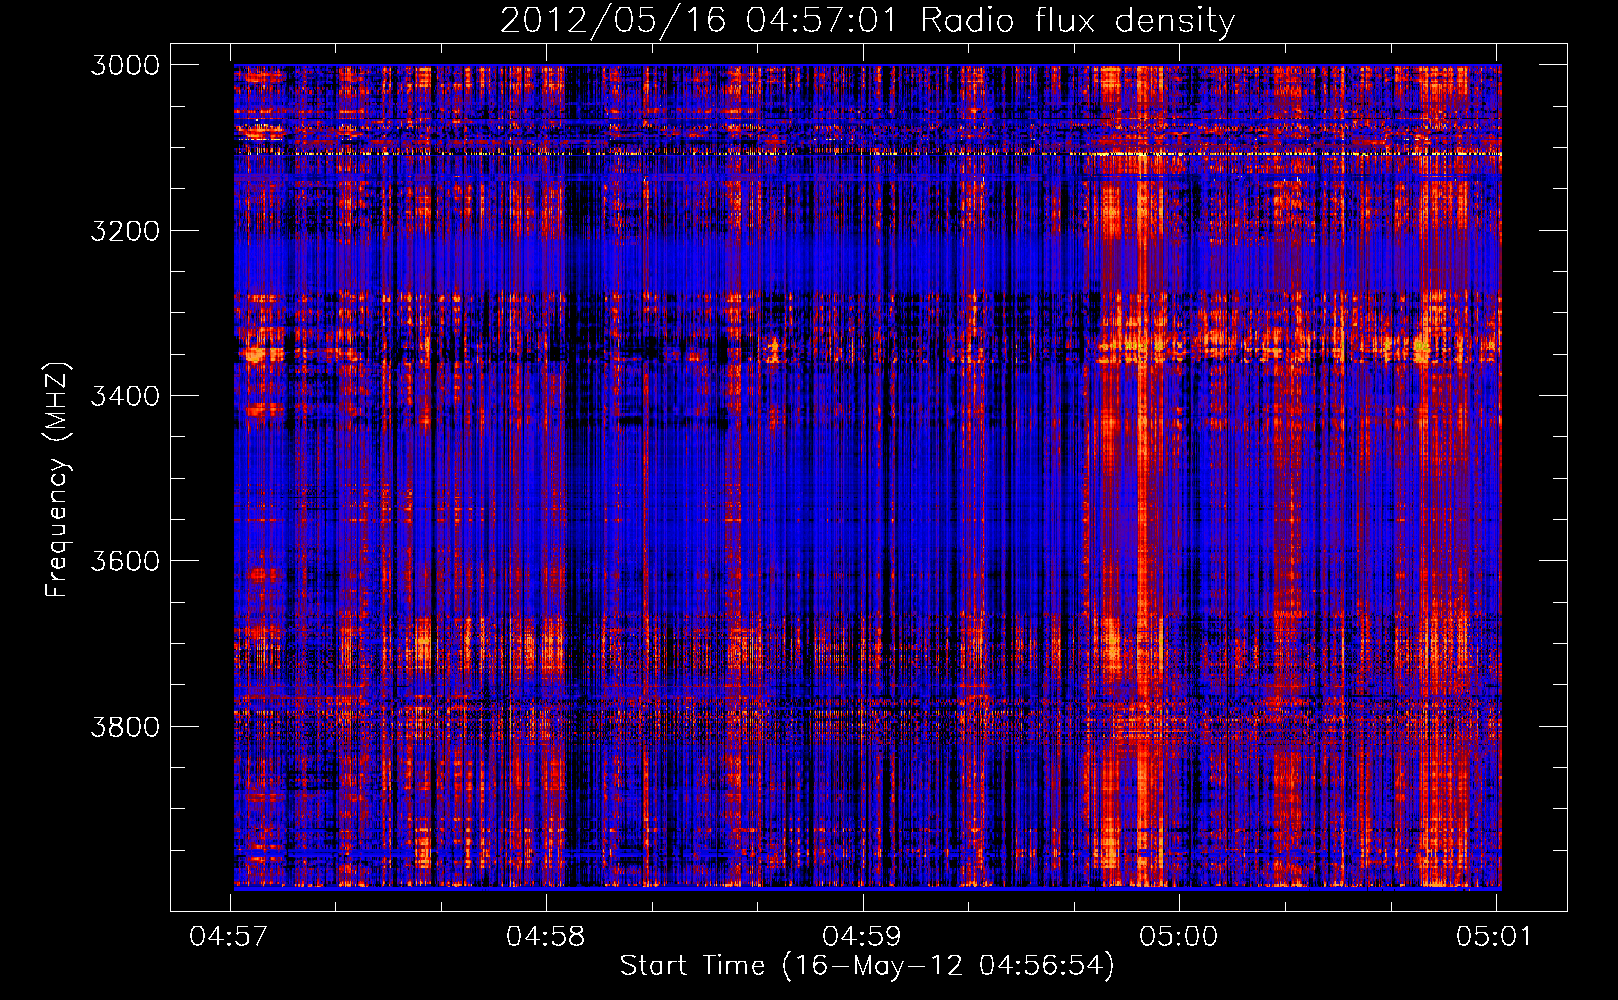Click the 3600 frequency tick label

click(125, 561)
